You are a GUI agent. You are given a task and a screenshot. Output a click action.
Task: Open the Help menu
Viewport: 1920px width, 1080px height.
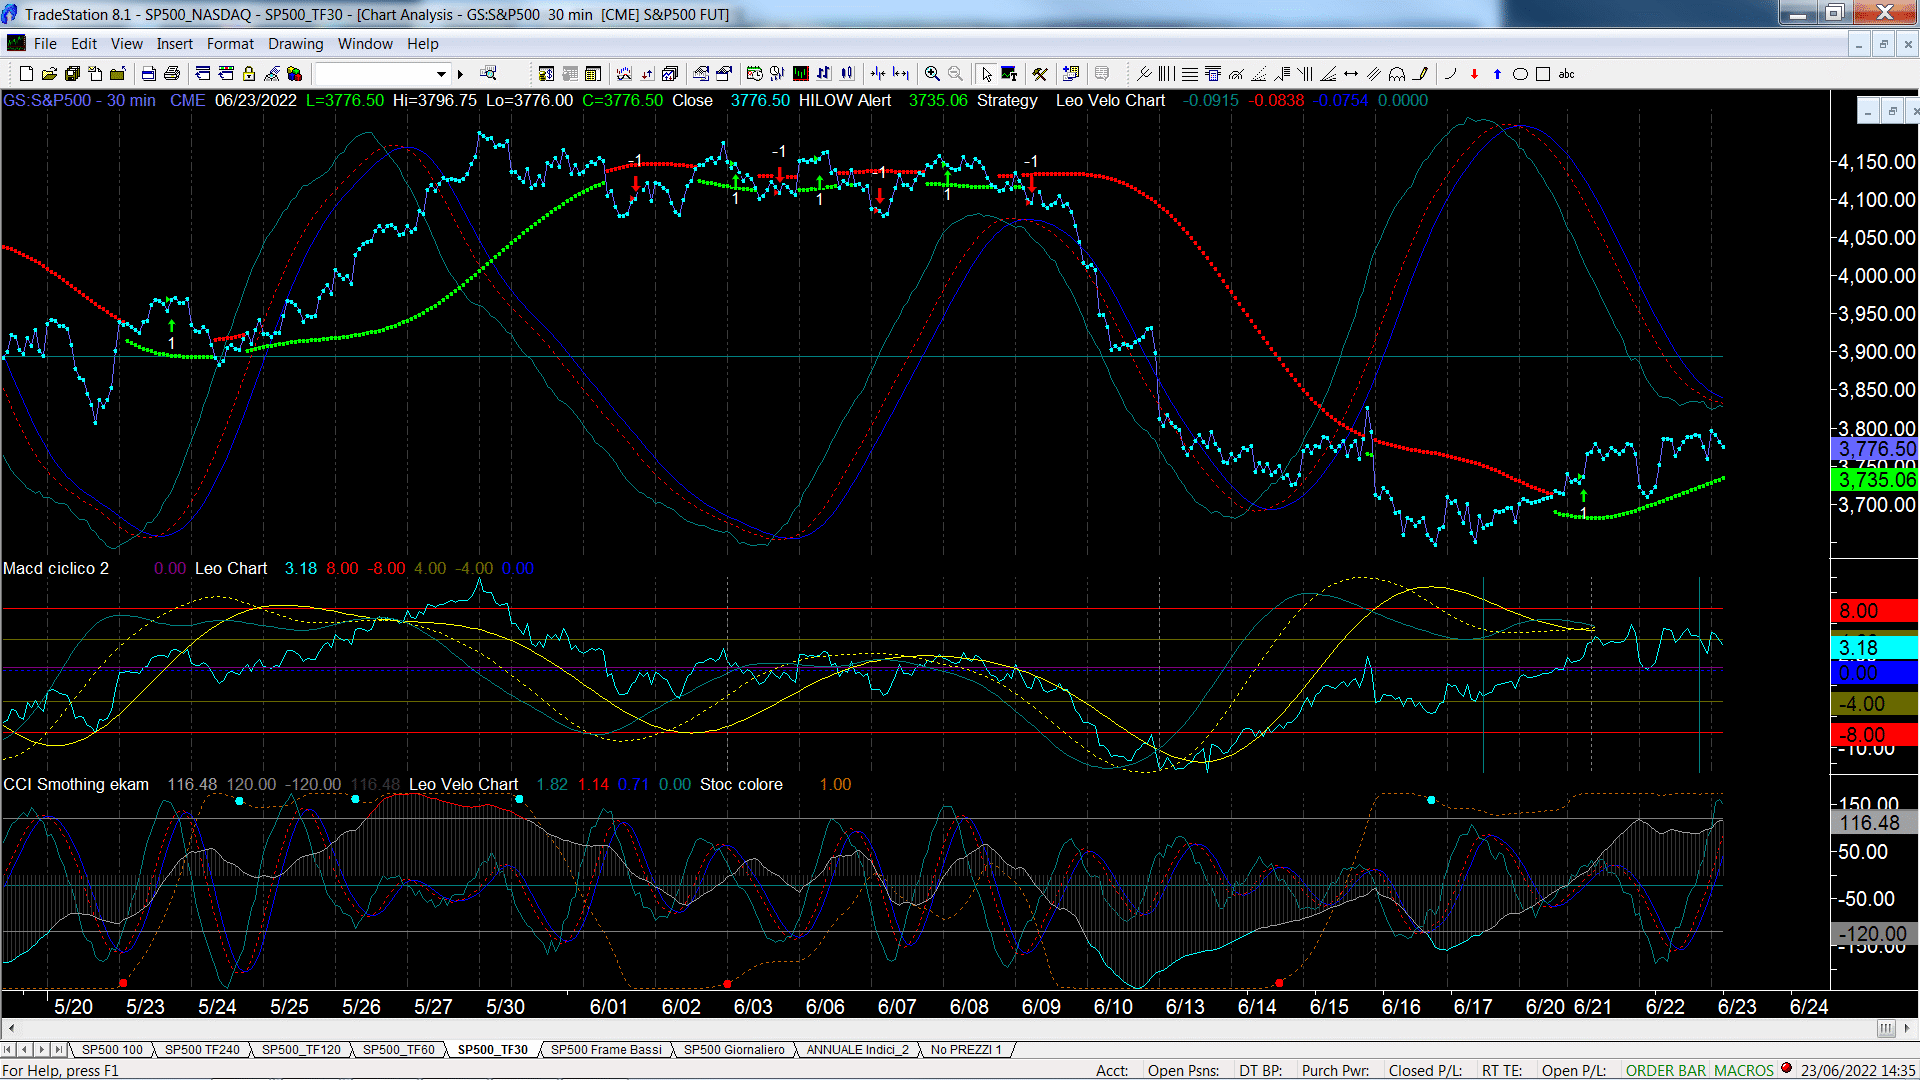(422, 44)
